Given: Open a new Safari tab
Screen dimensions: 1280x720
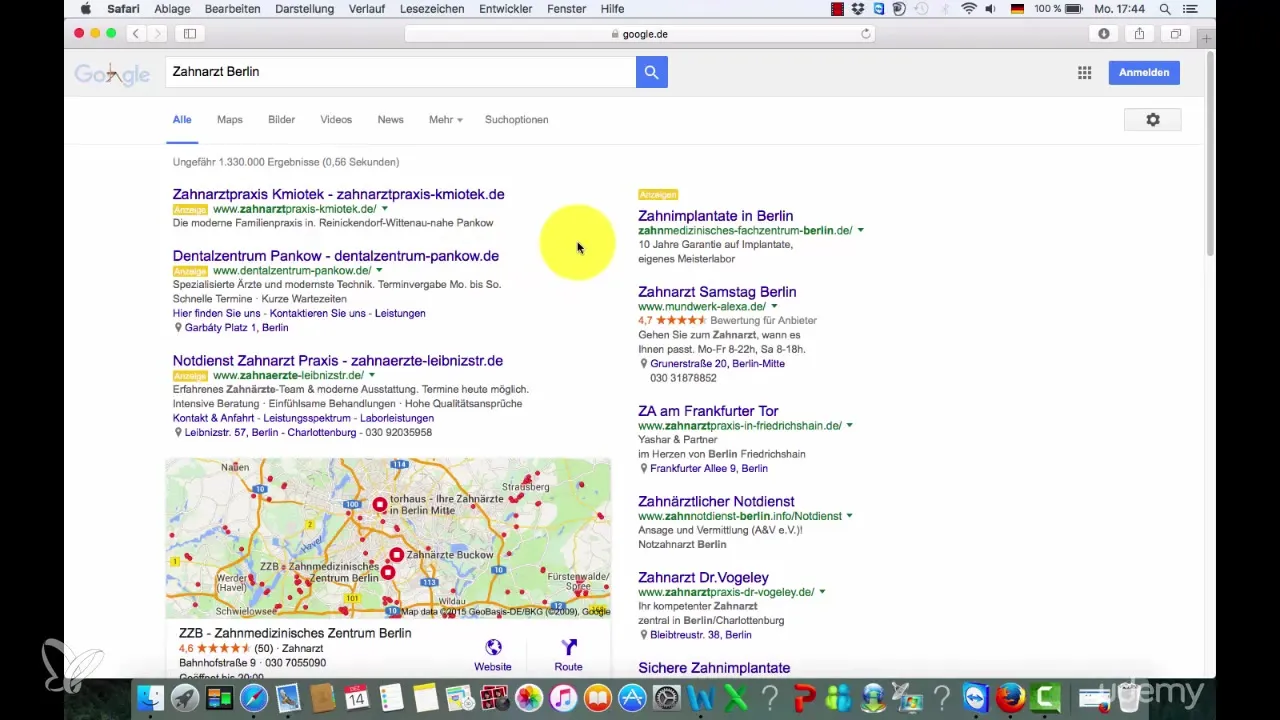Looking at the screenshot, I should click(x=1206, y=38).
